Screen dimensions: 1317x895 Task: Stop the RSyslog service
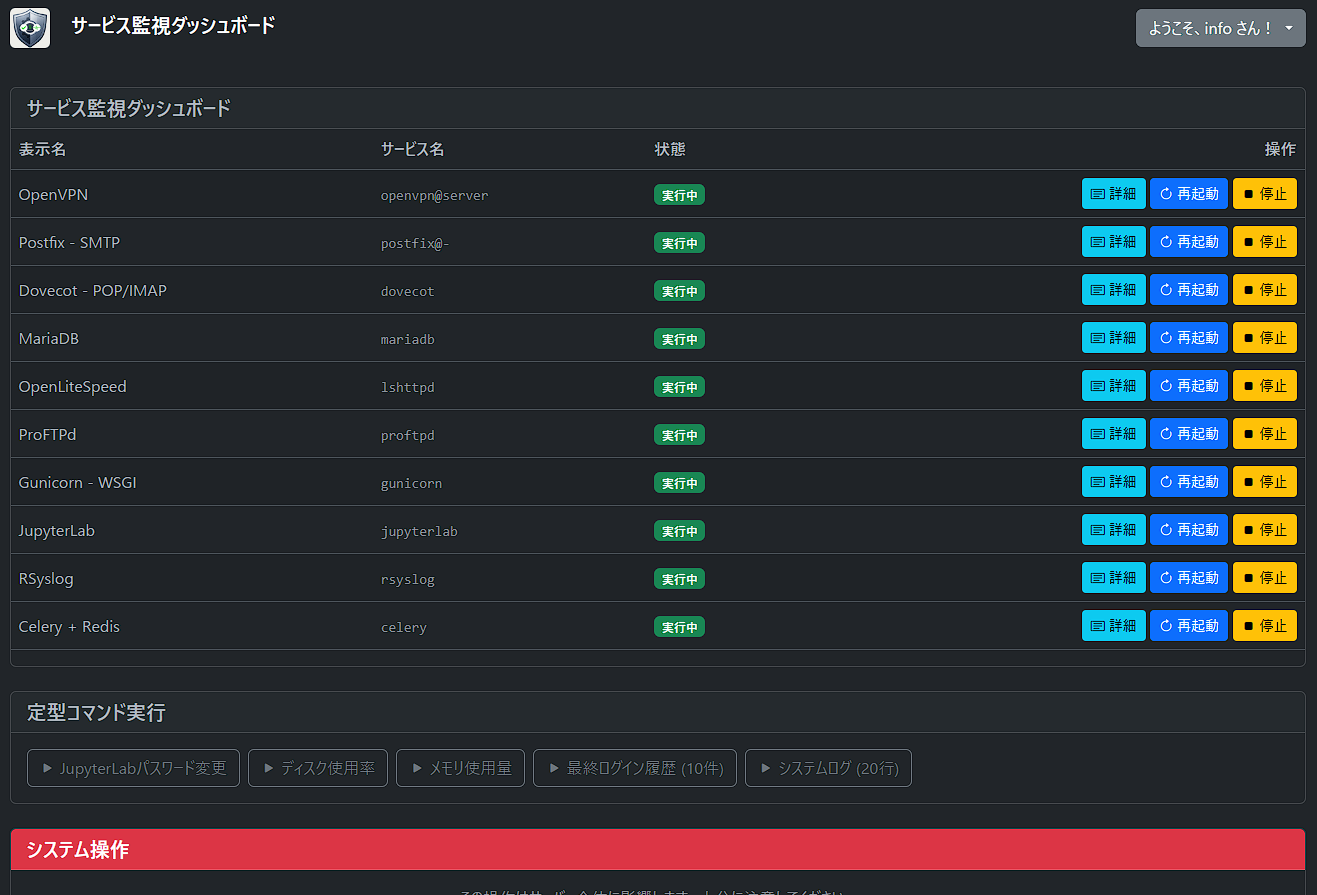pos(1264,578)
